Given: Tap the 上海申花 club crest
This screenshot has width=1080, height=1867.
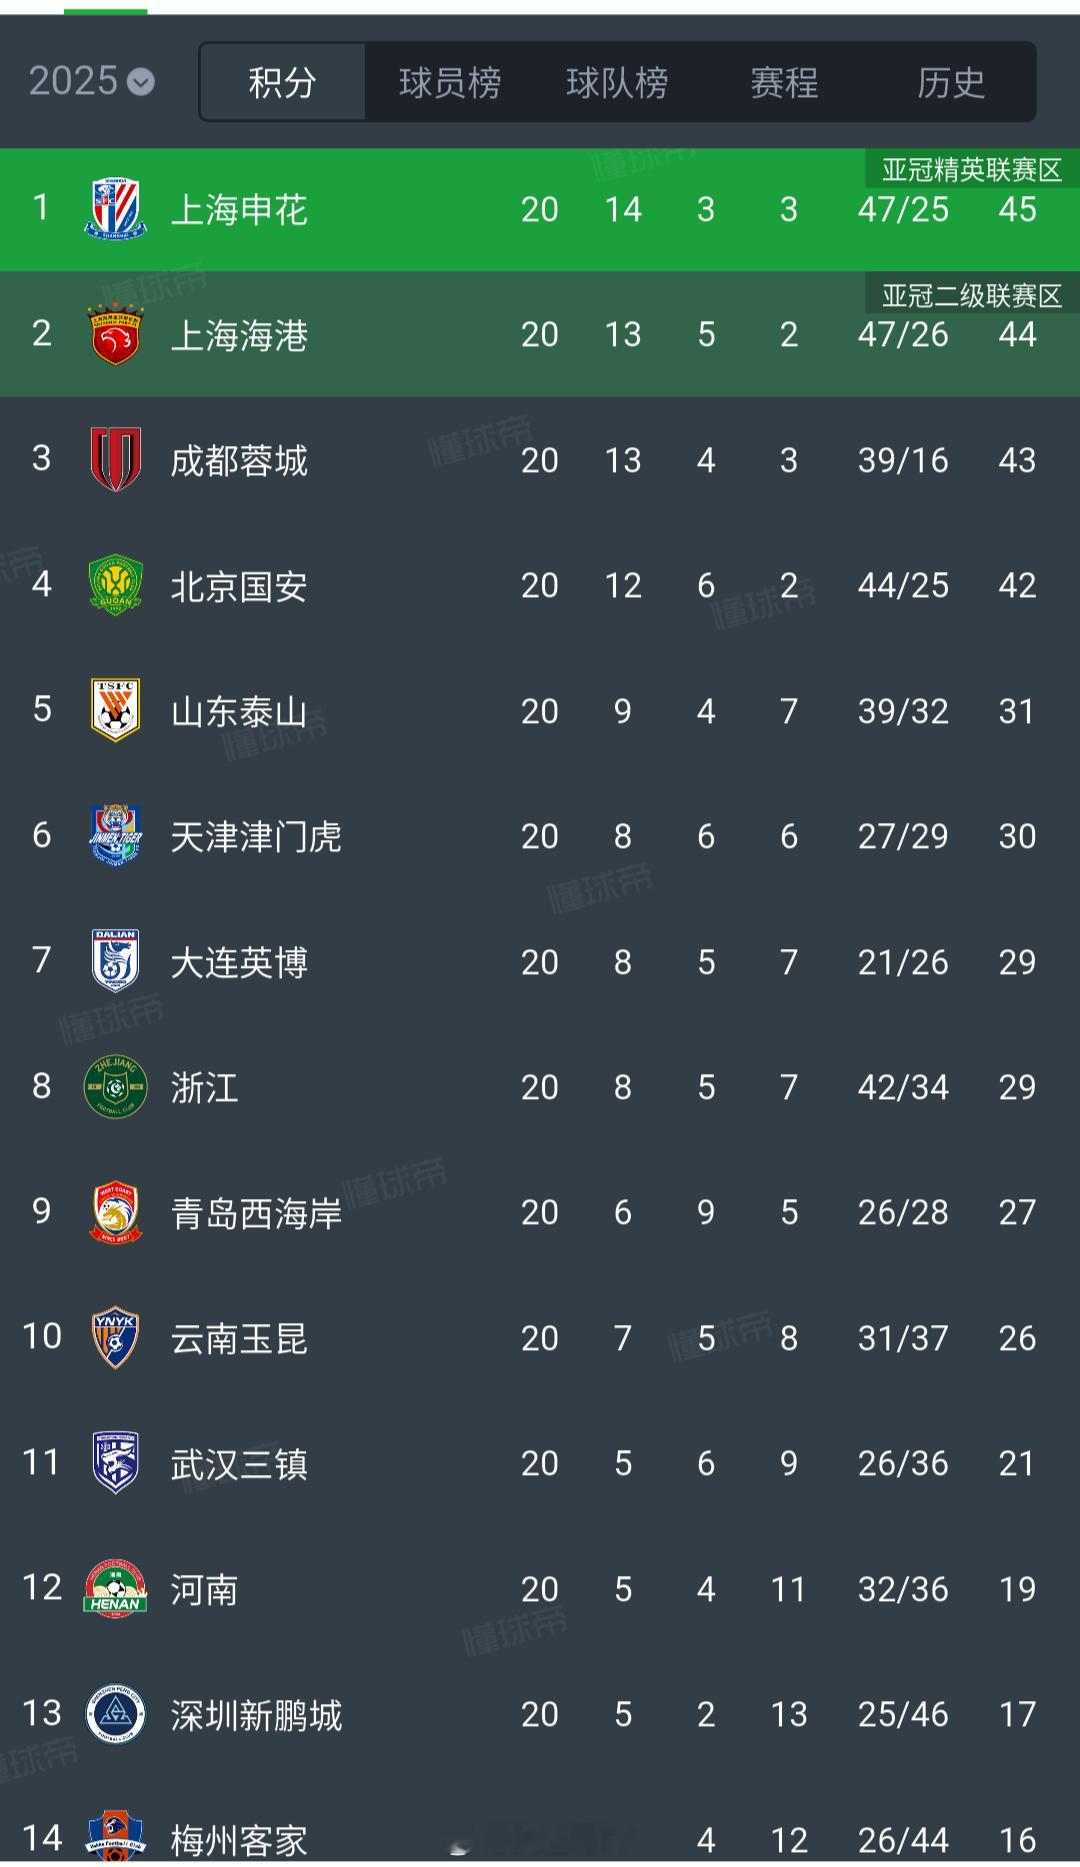Looking at the screenshot, I should pos(115,209).
